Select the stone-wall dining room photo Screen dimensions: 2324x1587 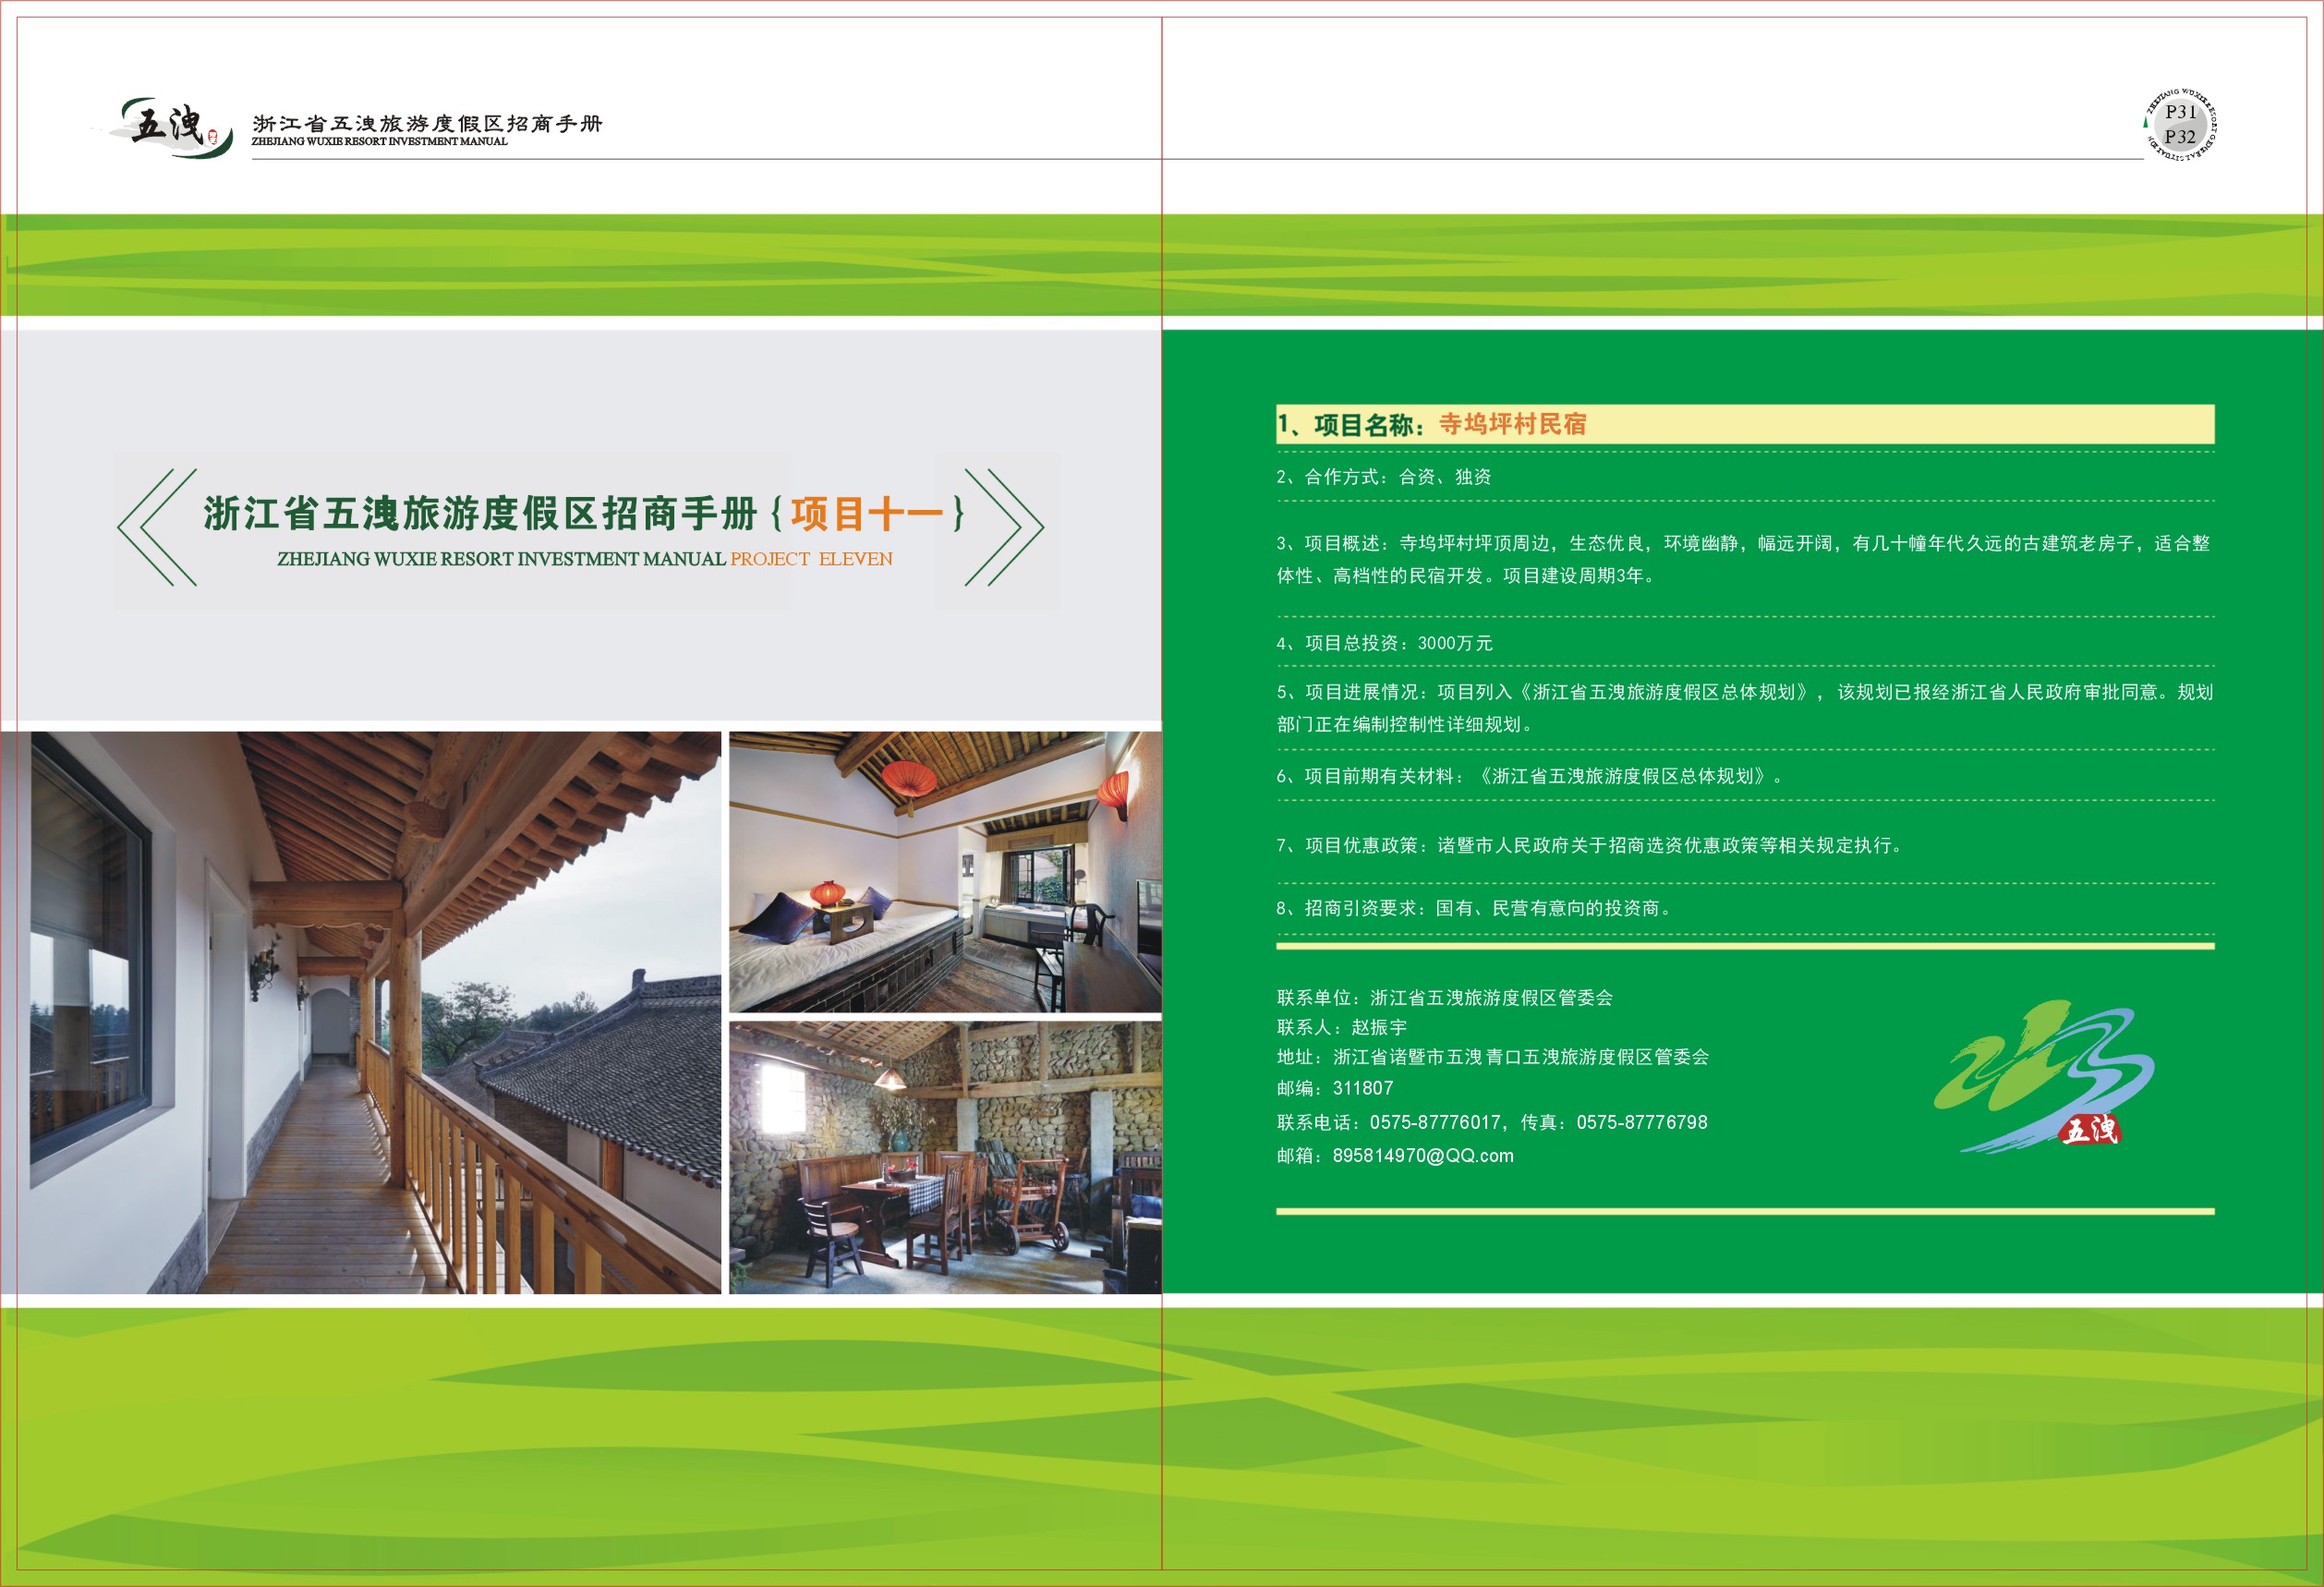tap(945, 1157)
